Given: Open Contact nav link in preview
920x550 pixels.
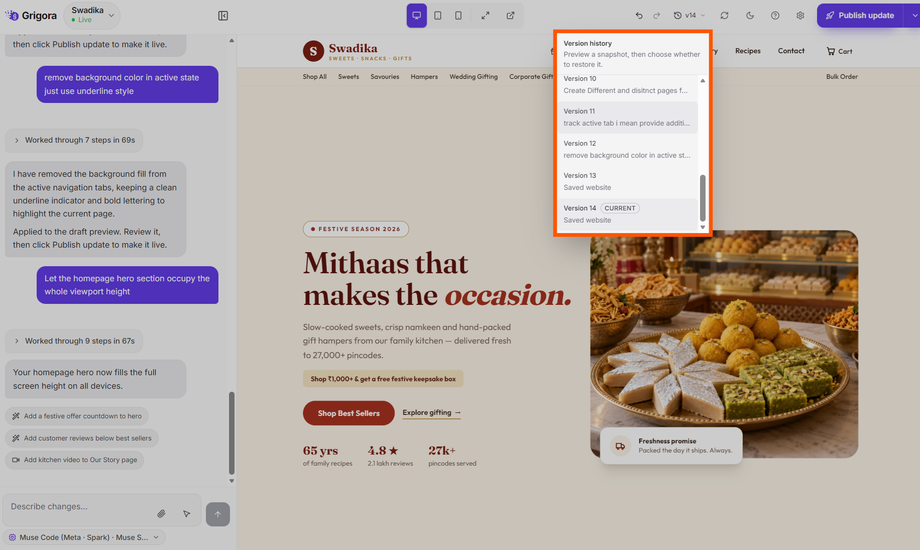Looking at the screenshot, I should 791,51.
